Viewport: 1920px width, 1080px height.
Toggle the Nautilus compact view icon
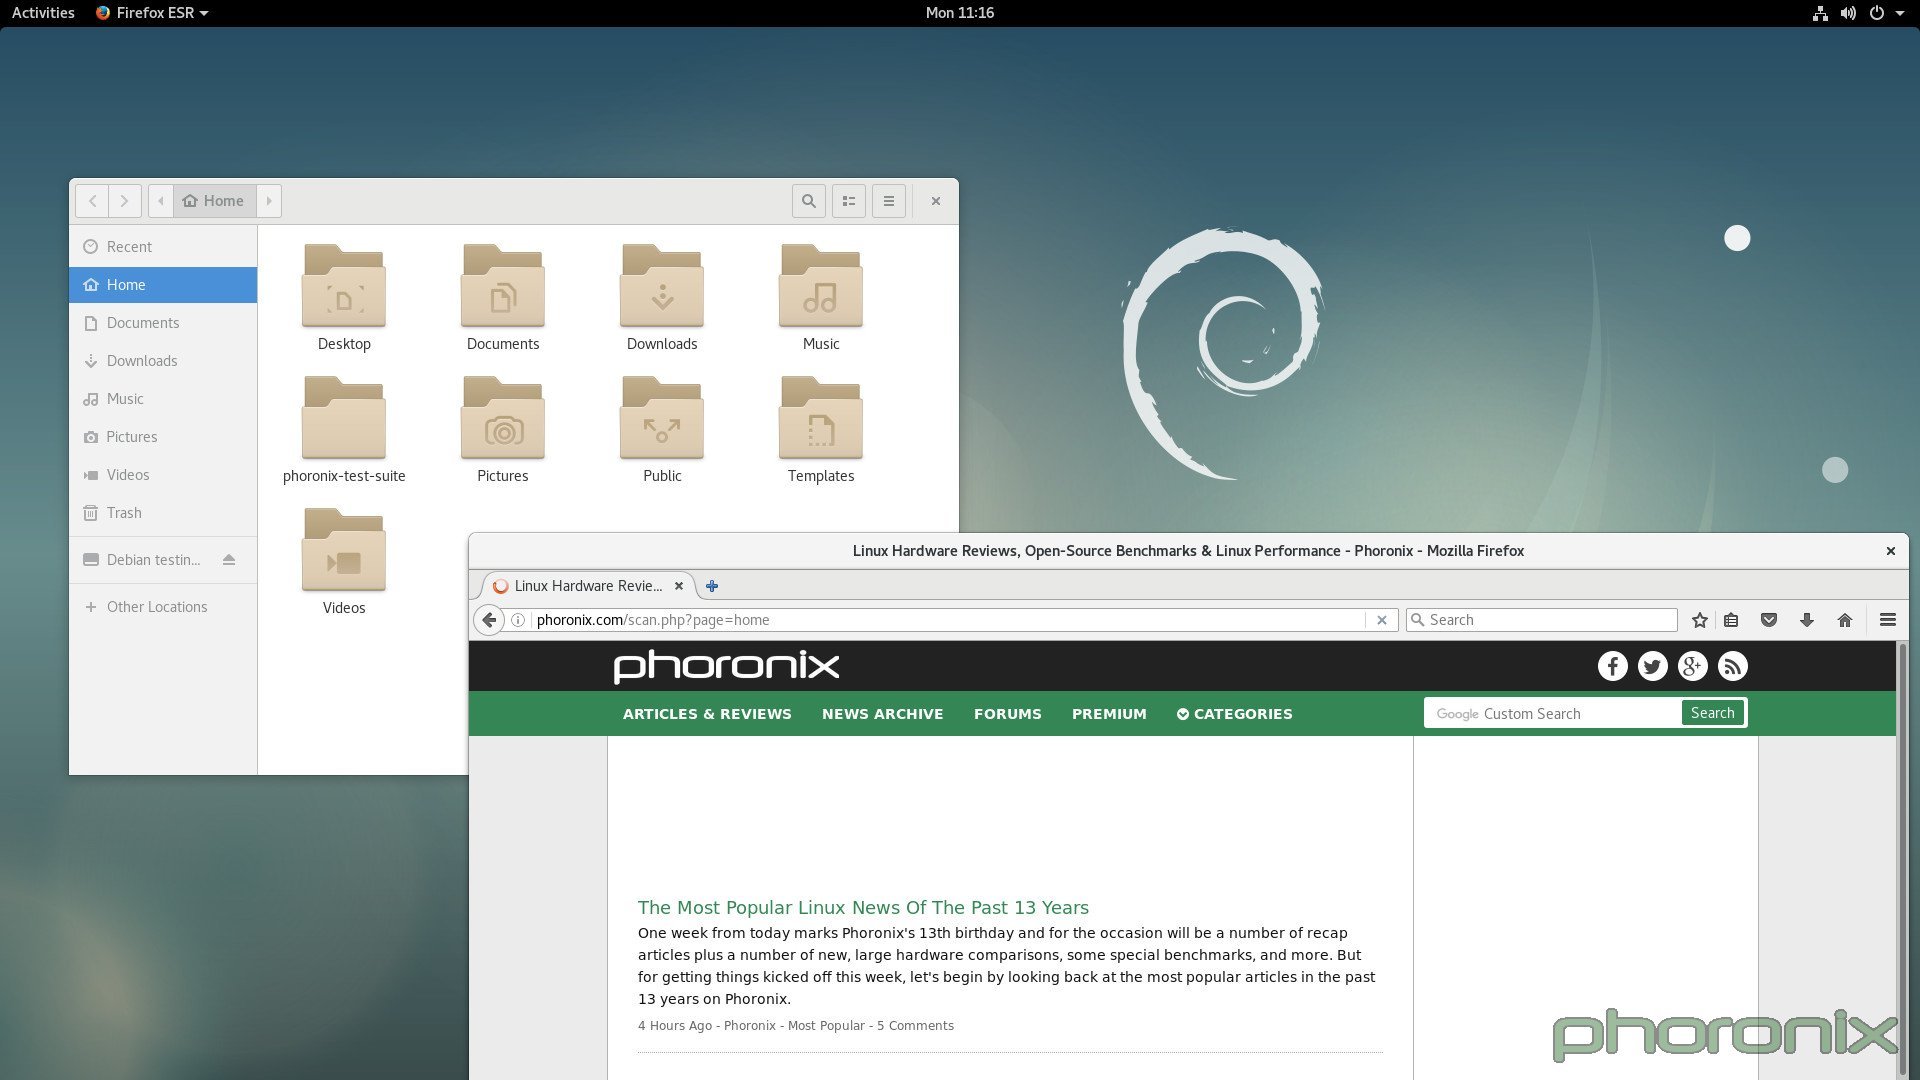click(x=847, y=200)
